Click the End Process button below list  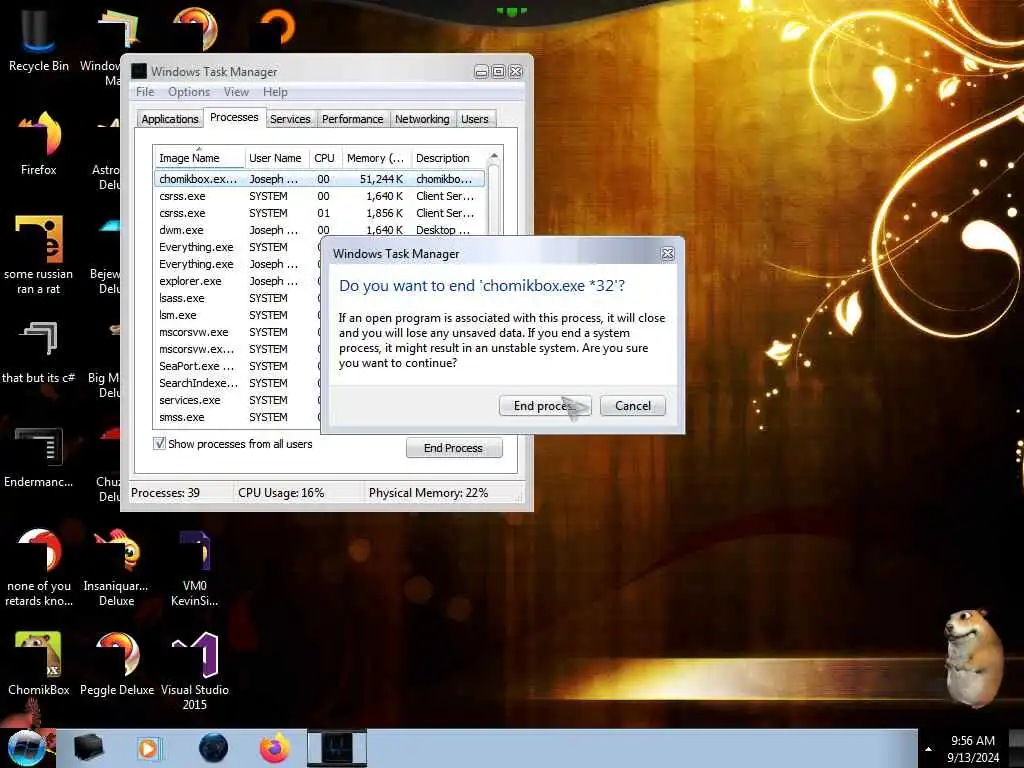click(x=454, y=448)
